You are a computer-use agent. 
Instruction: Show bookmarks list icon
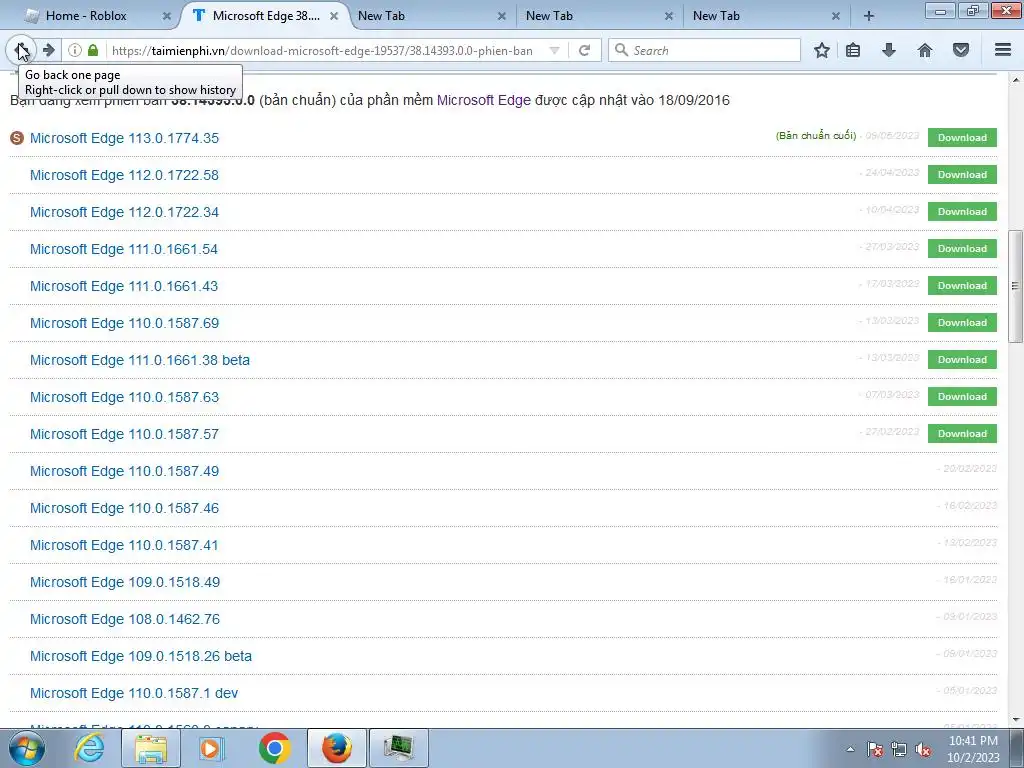point(853,50)
